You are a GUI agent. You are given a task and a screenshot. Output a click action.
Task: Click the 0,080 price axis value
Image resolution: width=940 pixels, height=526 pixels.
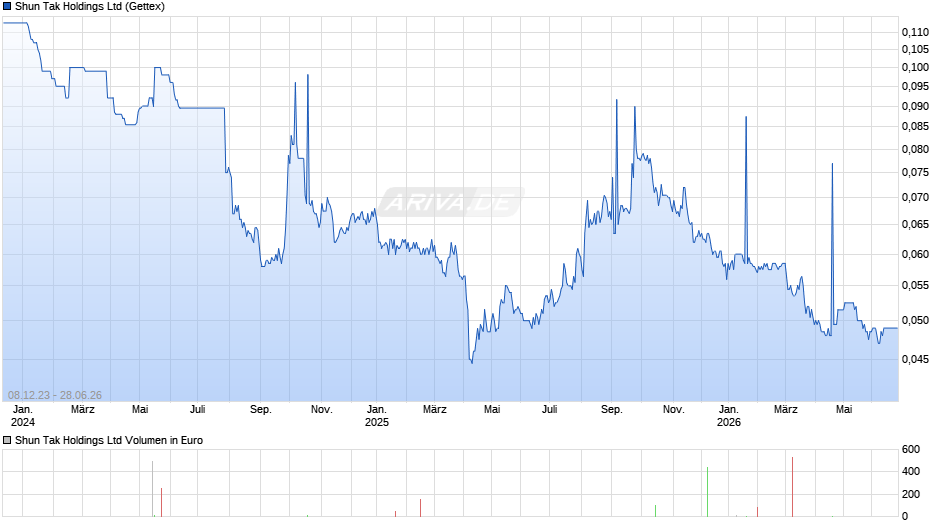click(915, 149)
